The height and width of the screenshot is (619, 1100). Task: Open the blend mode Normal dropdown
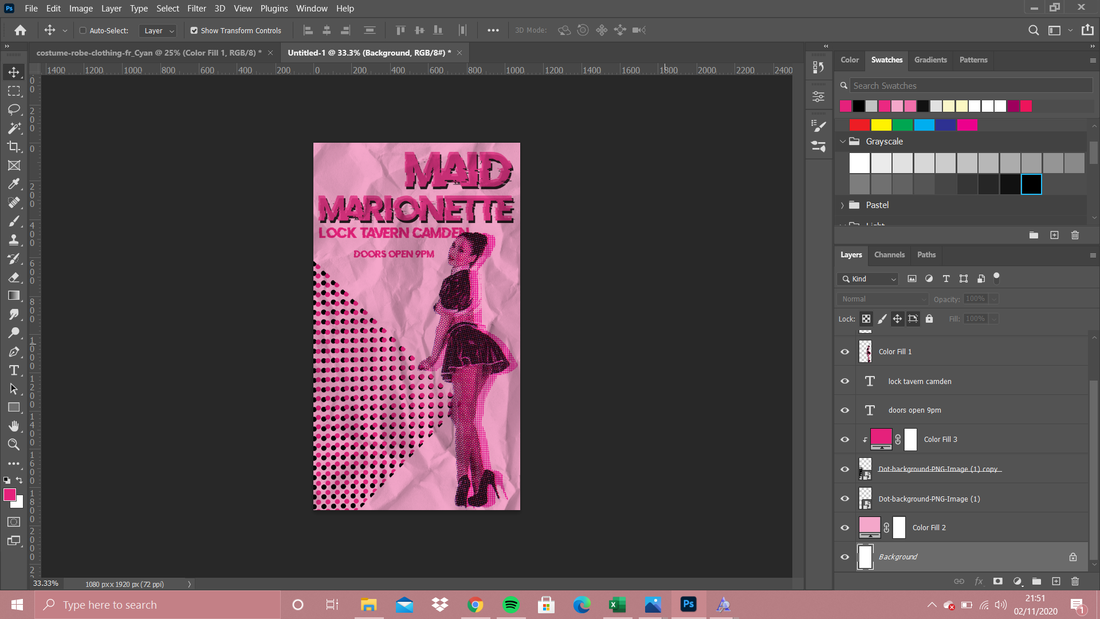coord(883,299)
